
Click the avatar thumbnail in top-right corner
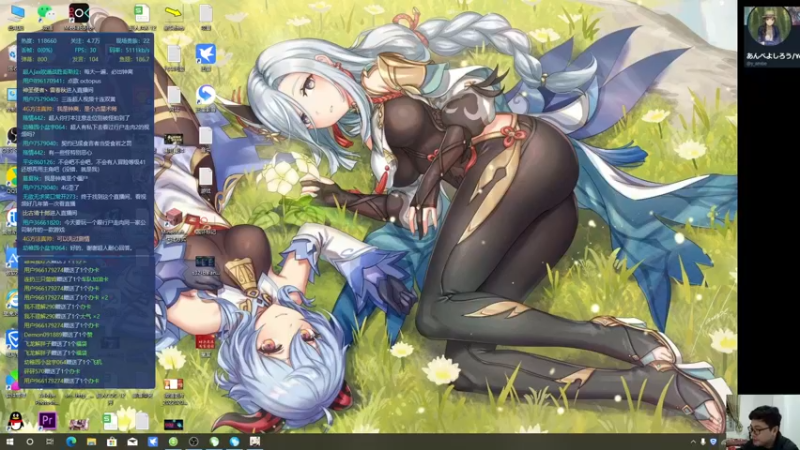tap(769, 26)
